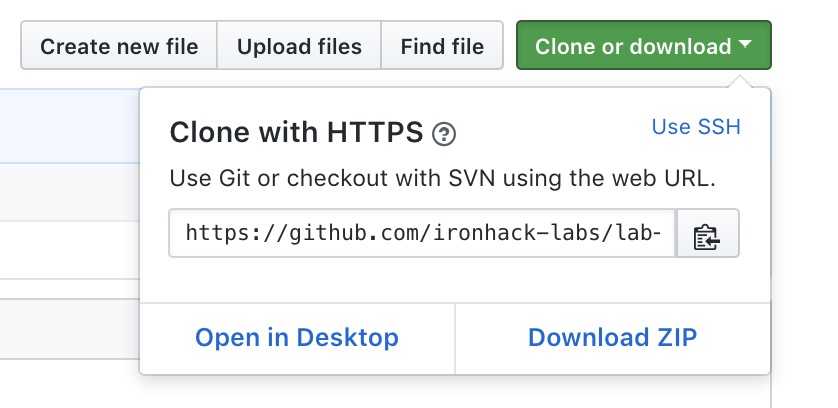Viewport: 838px width, 408px height.
Task: Click Create new file button
Action: click(119, 46)
